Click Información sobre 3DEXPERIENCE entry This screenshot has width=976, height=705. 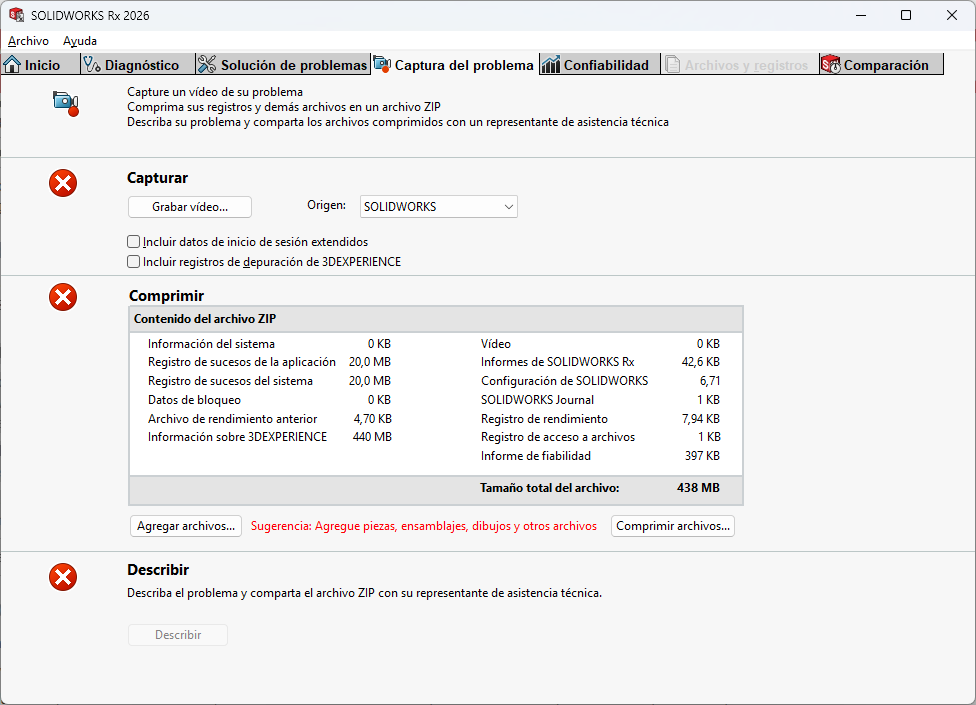click(x=237, y=437)
